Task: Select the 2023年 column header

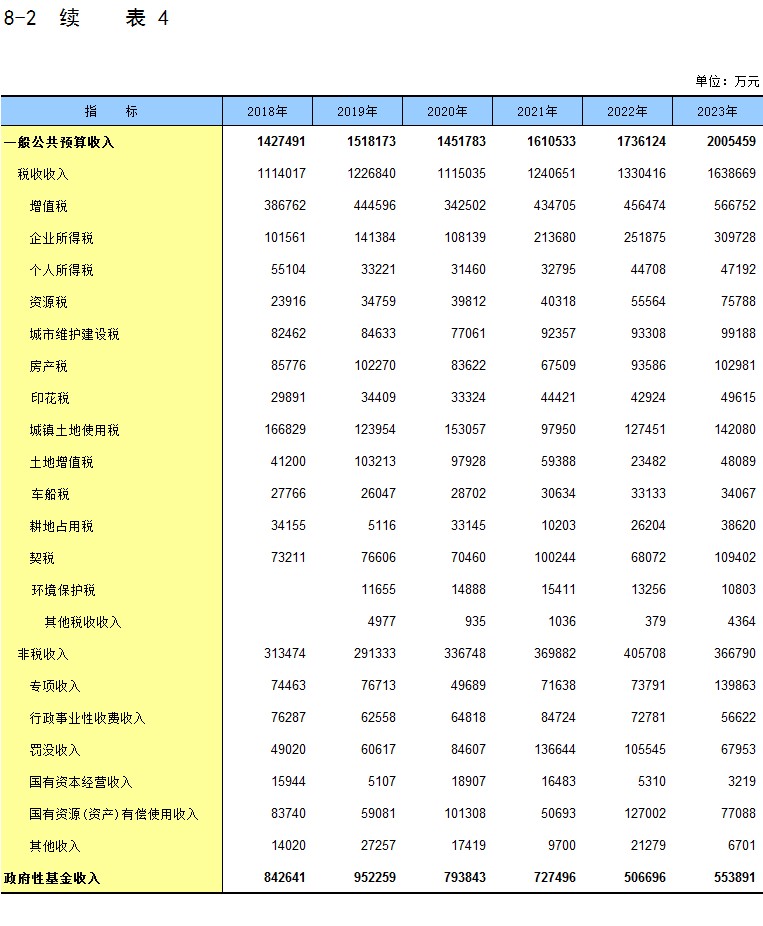Action: [717, 111]
